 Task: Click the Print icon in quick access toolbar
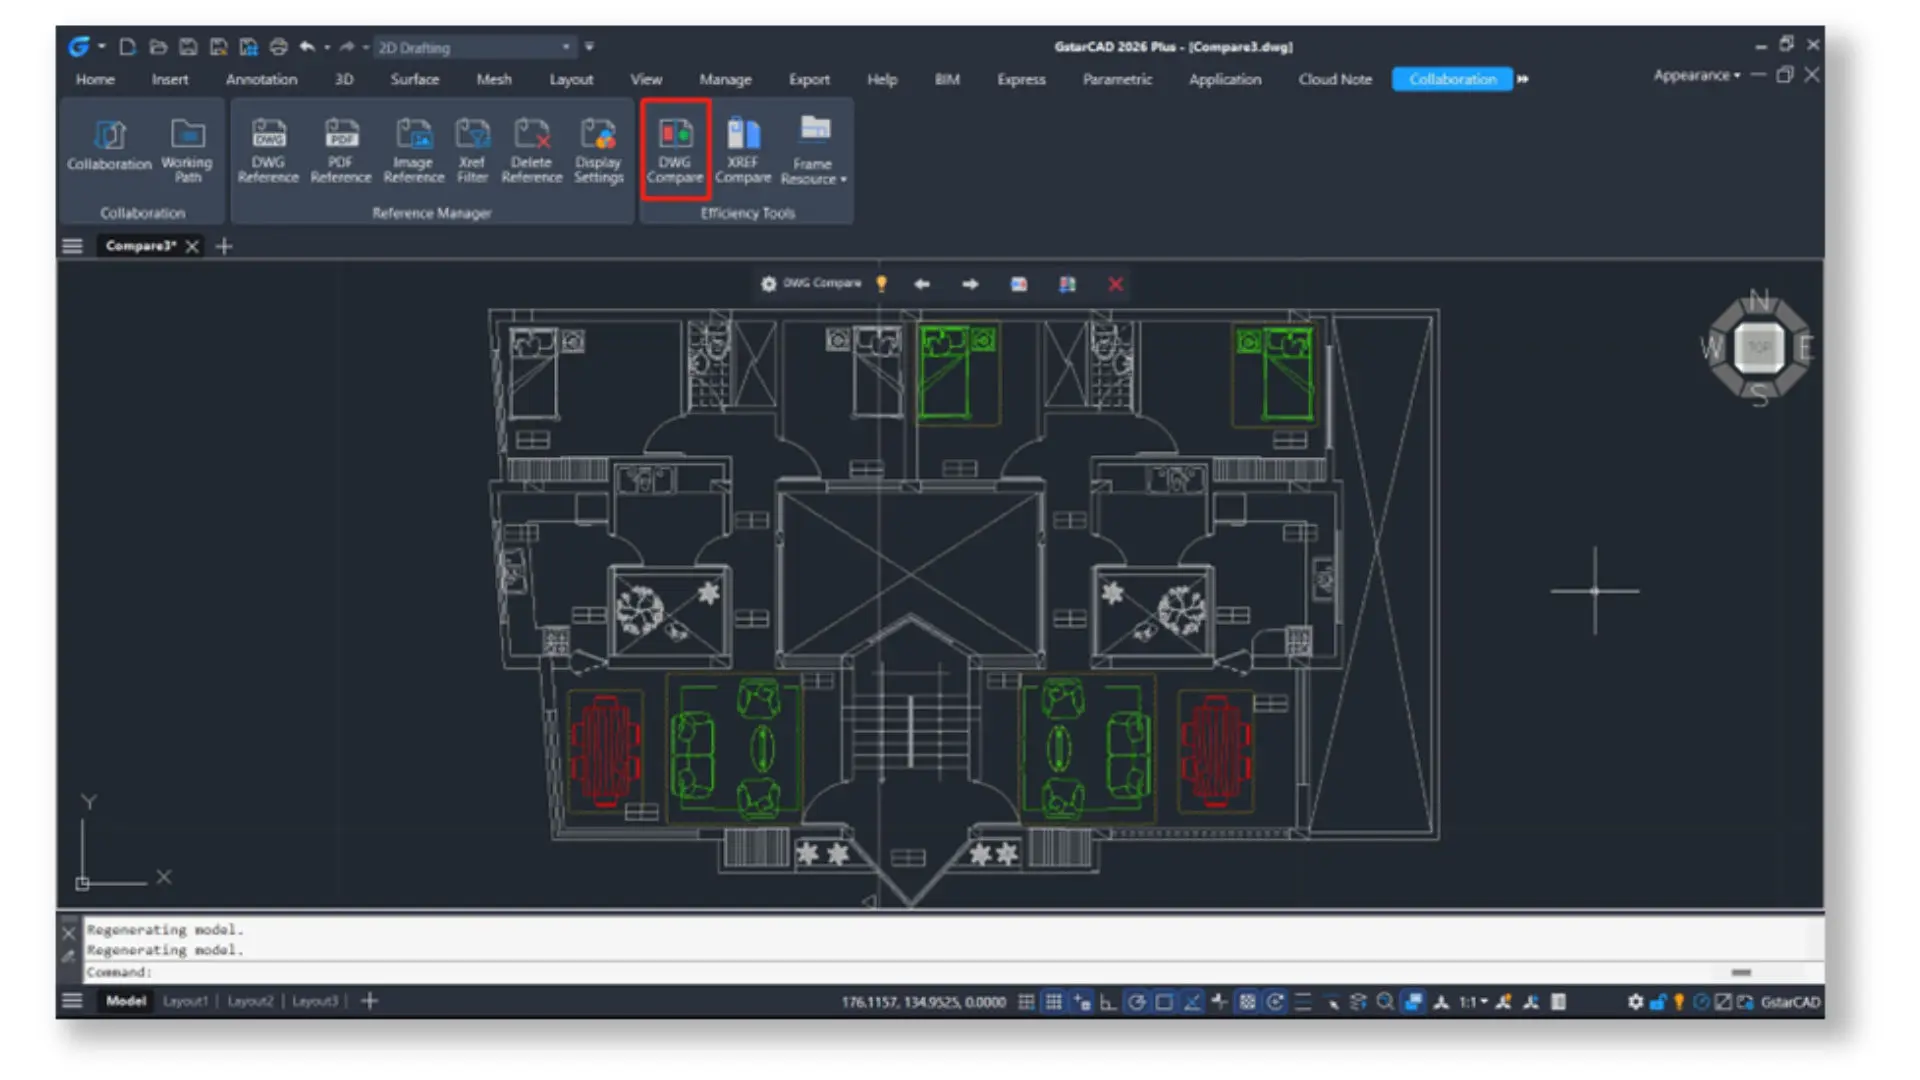click(279, 47)
